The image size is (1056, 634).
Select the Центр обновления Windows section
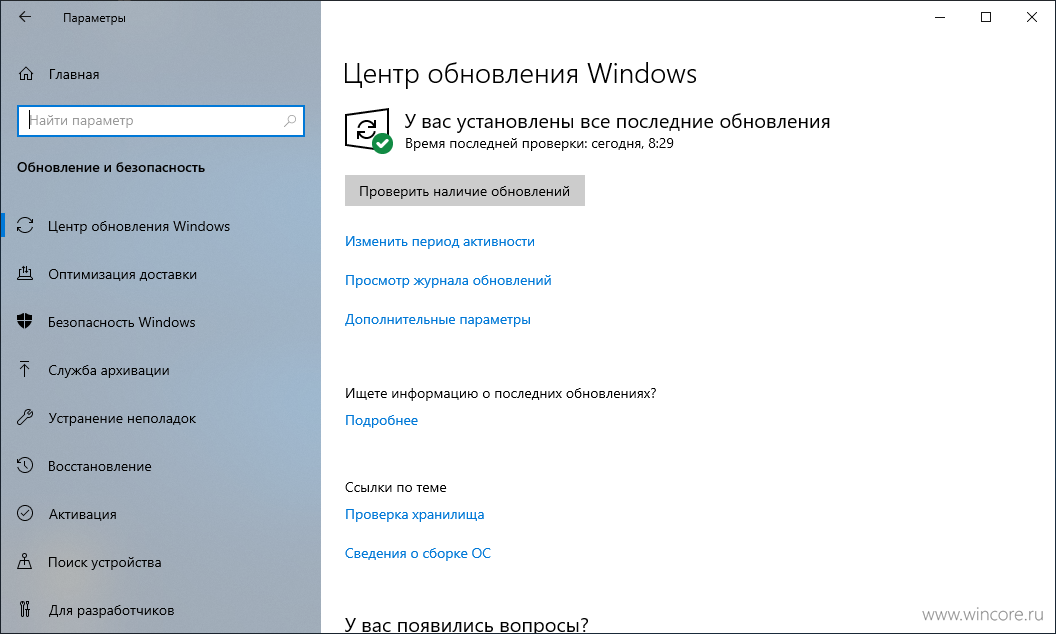[x=160, y=226]
